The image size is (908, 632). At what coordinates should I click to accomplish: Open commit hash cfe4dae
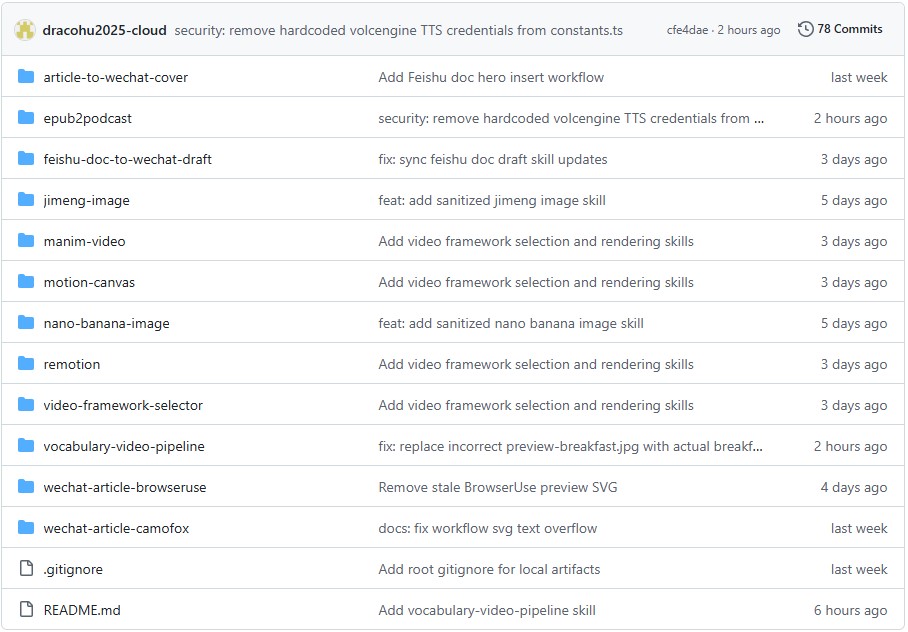(688, 30)
